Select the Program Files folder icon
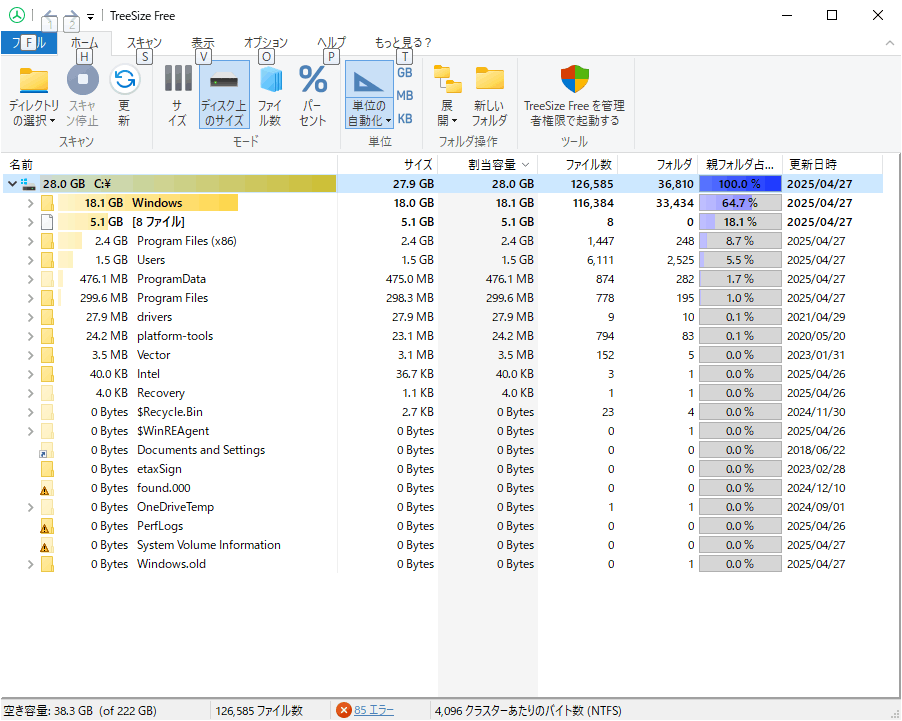Image resolution: width=902 pixels, height=721 pixels. click(x=47, y=298)
